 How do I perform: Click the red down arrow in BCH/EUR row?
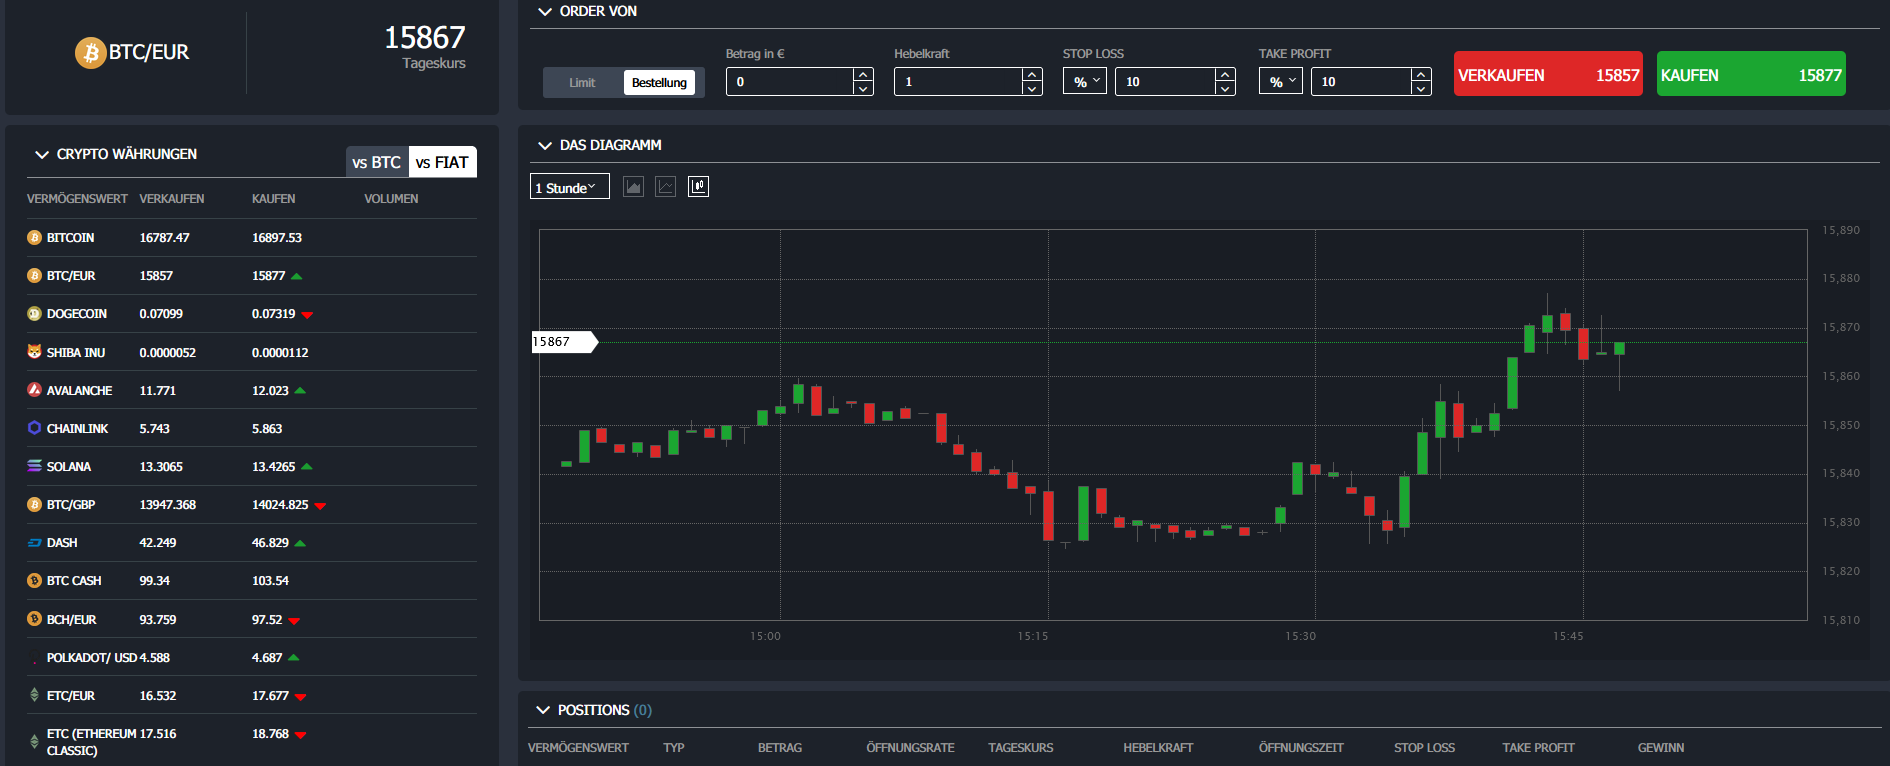(x=294, y=621)
